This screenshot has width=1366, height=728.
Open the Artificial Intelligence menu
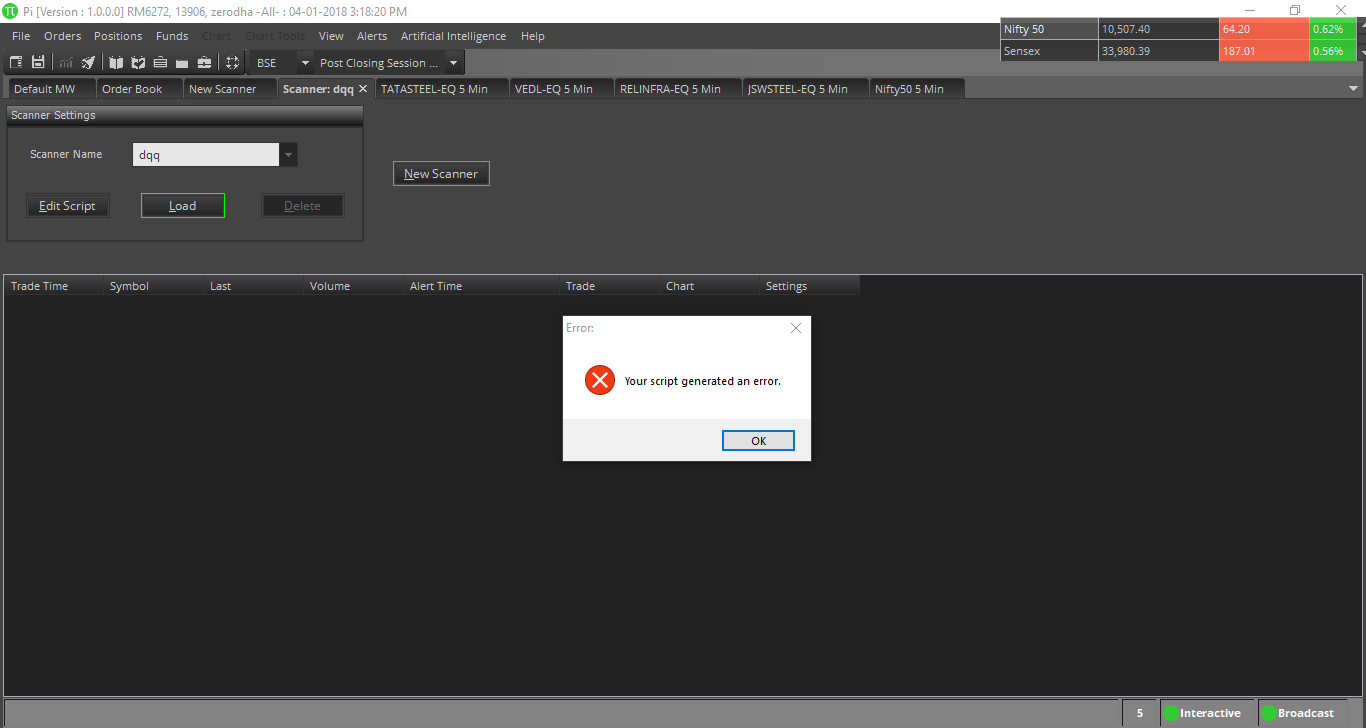(453, 36)
